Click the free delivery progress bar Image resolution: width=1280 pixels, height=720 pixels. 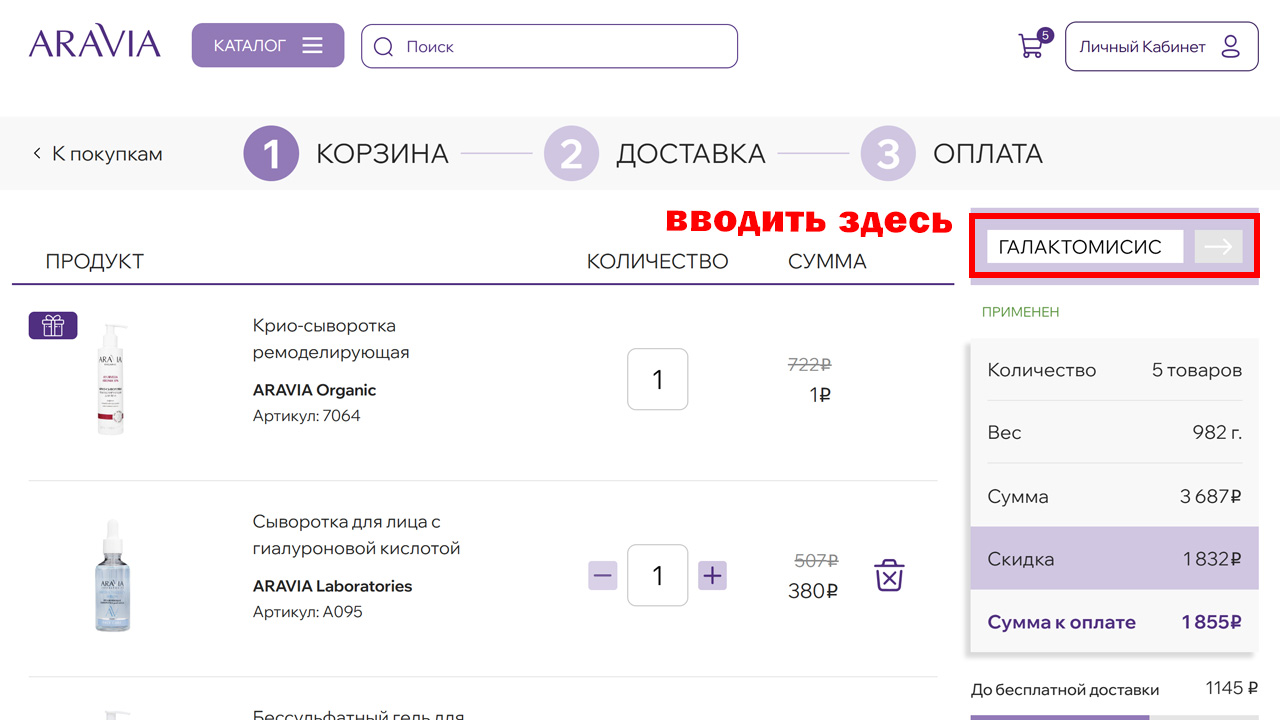coord(1114,717)
